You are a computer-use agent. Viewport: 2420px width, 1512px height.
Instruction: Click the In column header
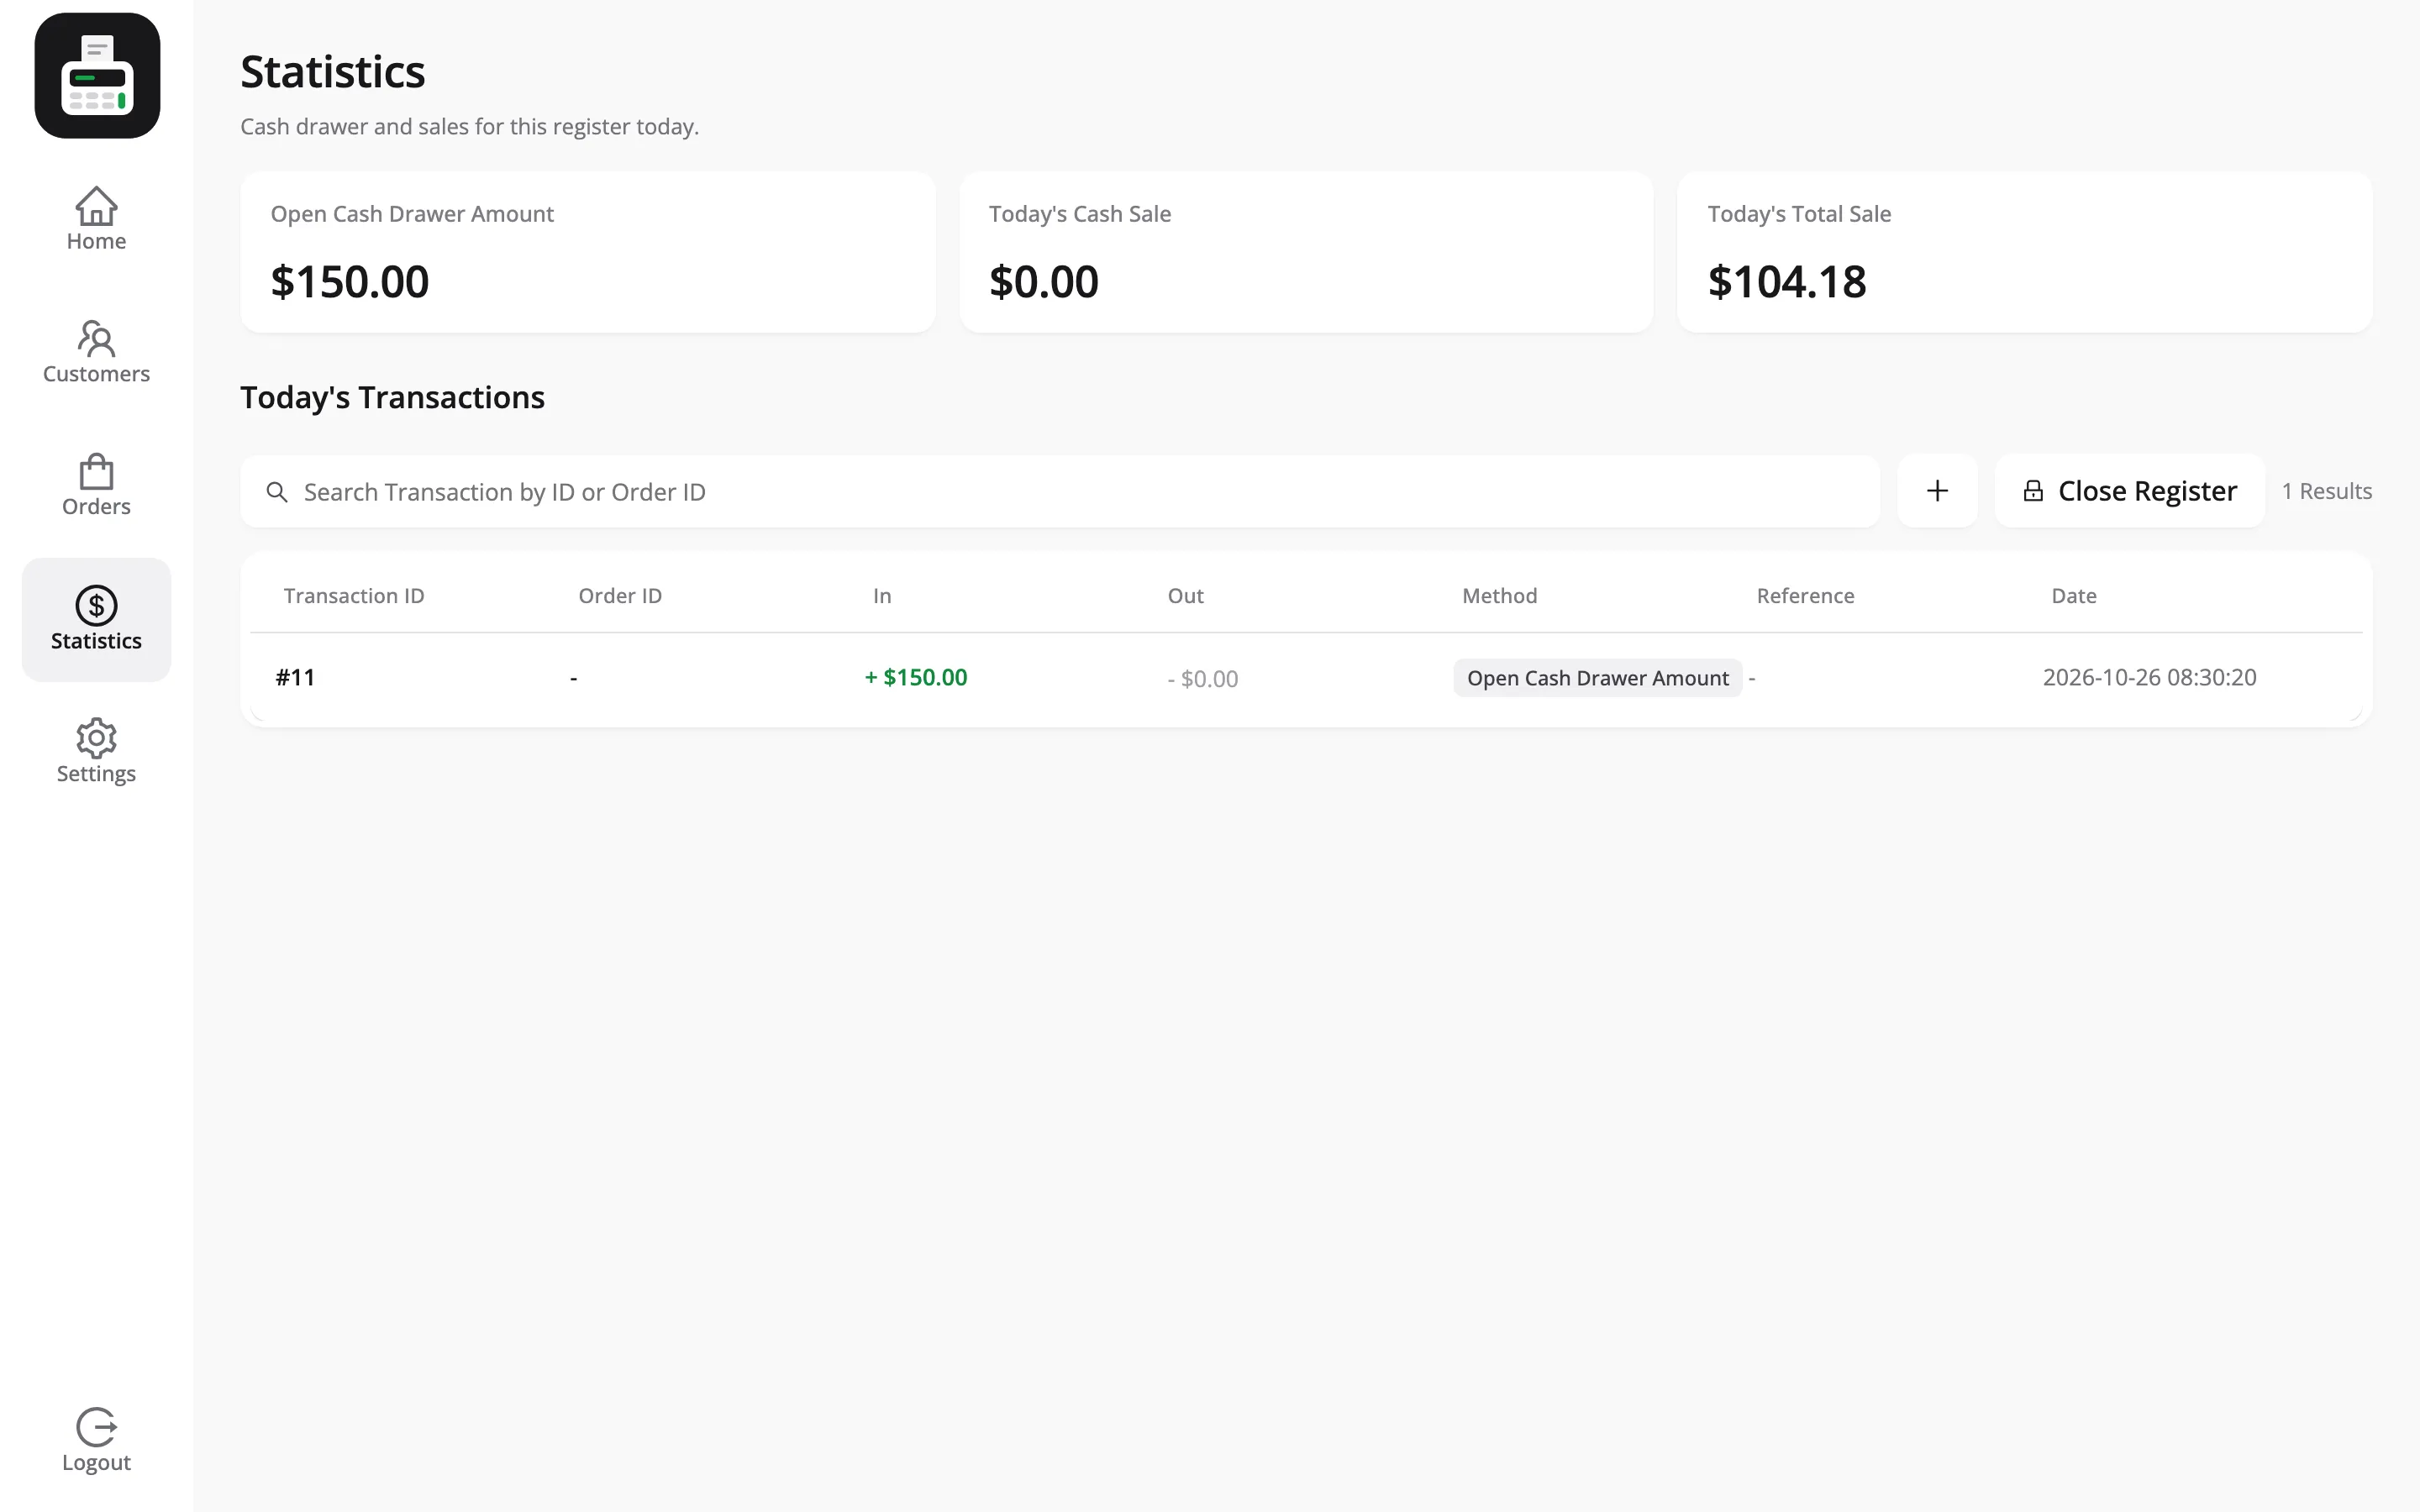pyautogui.click(x=882, y=596)
